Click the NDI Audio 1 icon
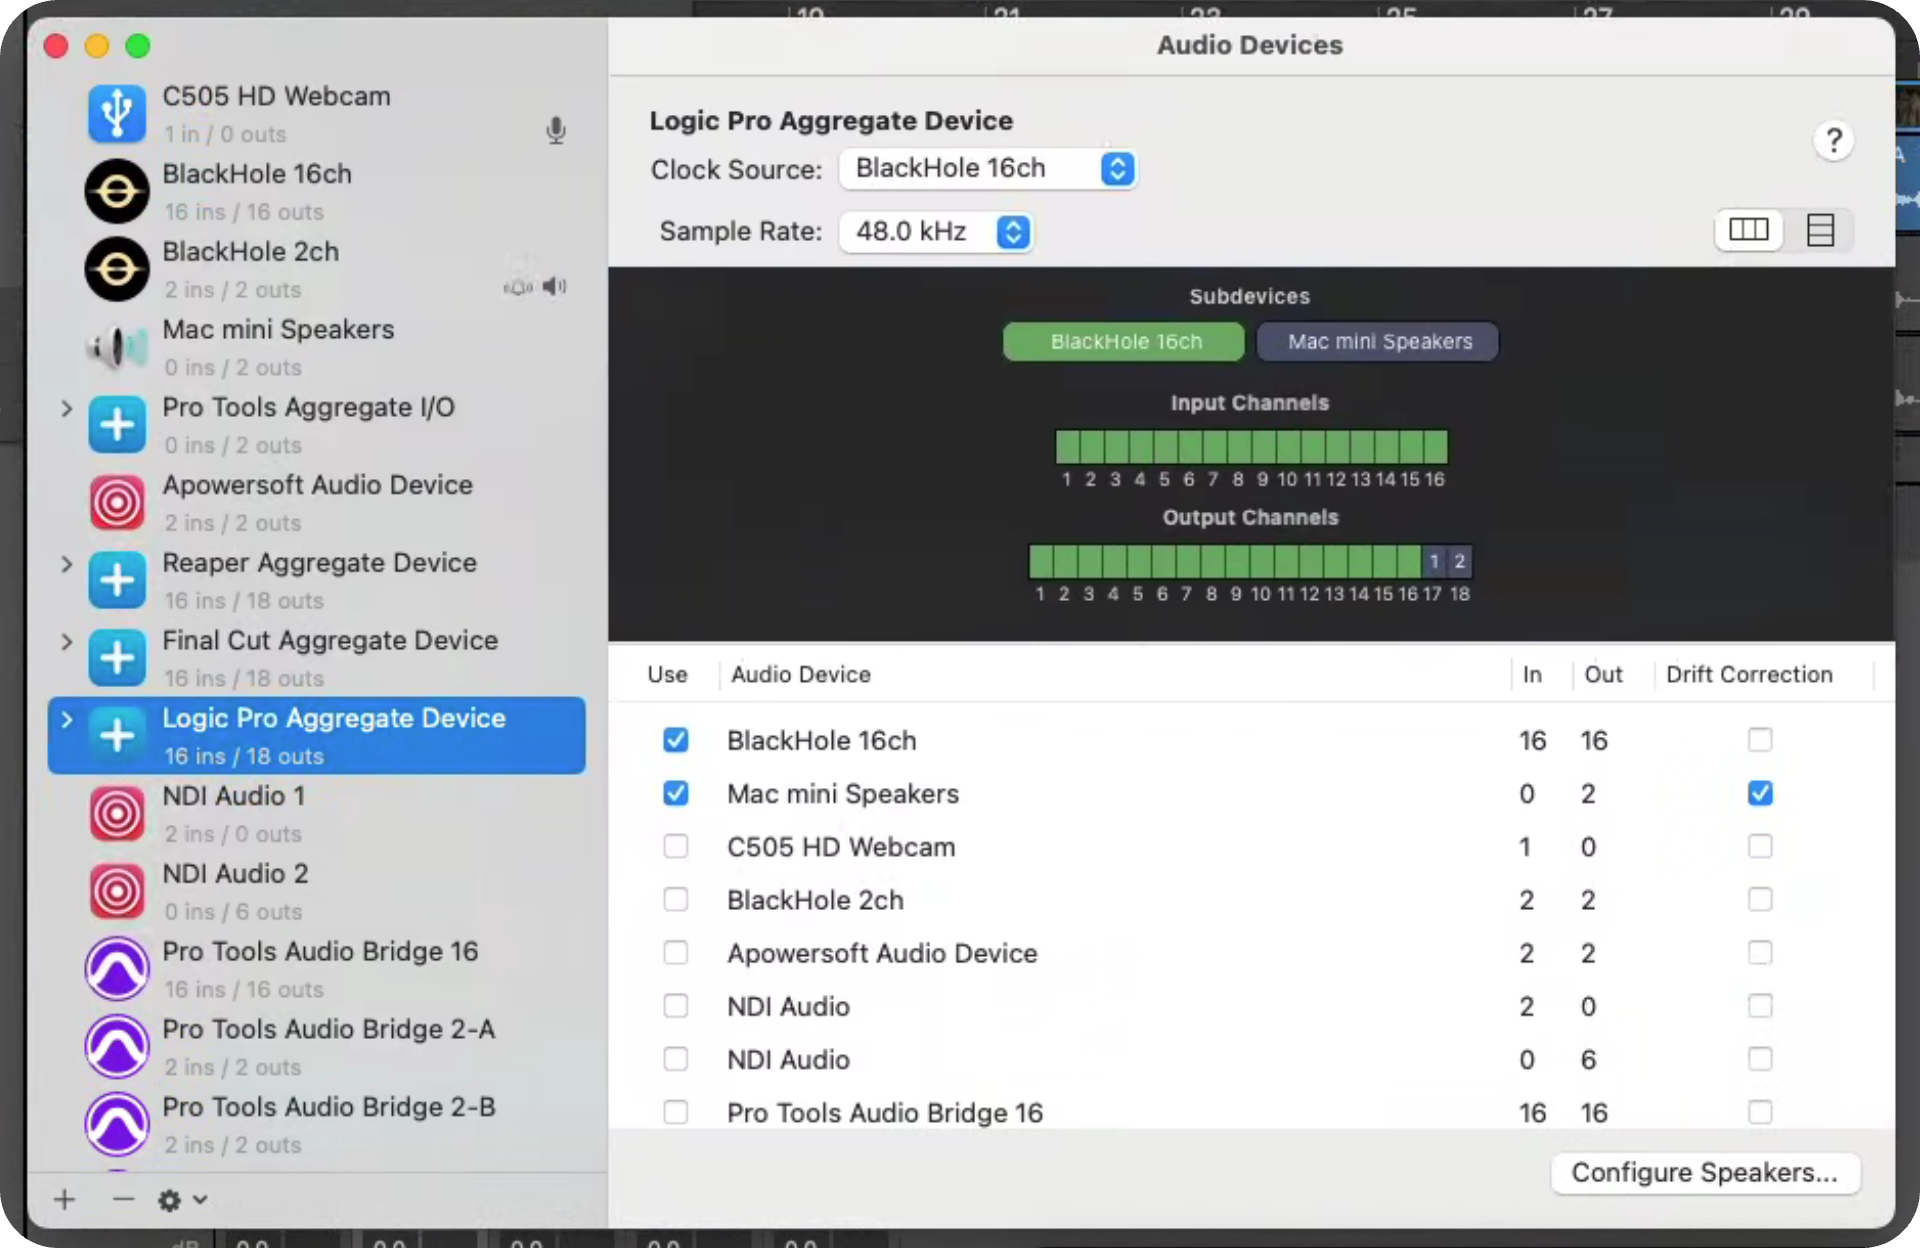 (x=117, y=813)
